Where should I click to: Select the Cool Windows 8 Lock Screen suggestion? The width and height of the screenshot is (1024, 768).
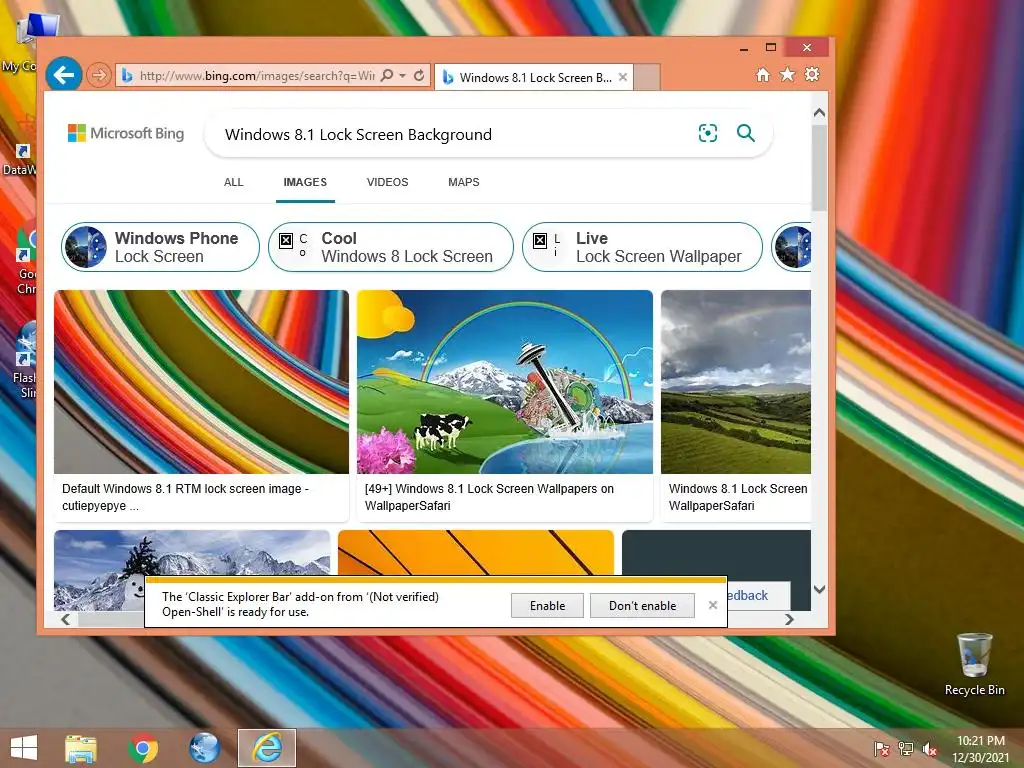pyautogui.click(x=391, y=248)
